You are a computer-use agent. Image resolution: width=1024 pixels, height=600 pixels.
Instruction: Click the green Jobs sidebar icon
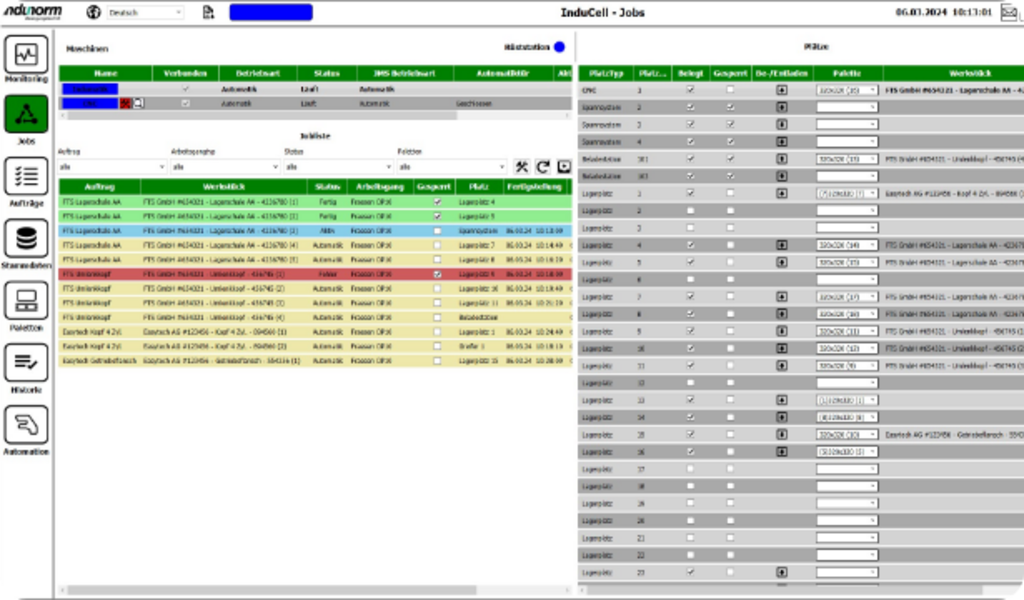pyautogui.click(x=26, y=115)
